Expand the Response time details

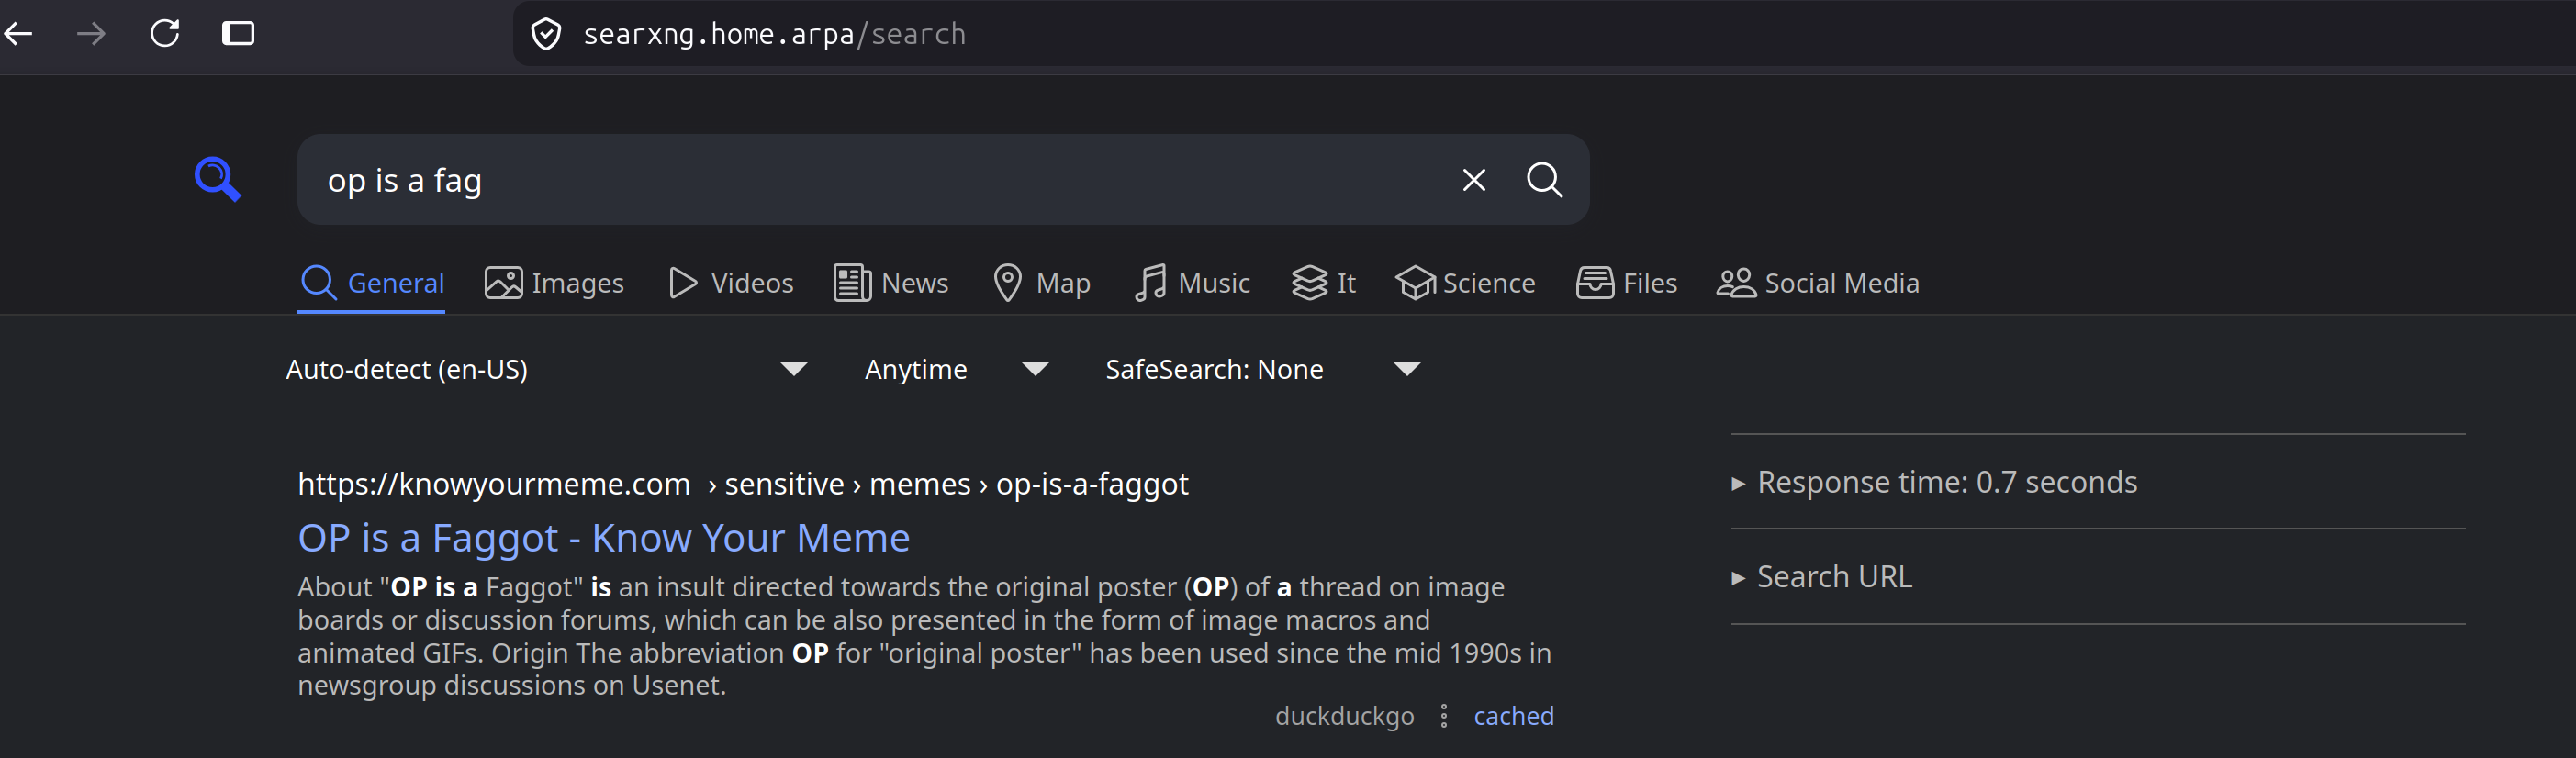(1934, 483)
